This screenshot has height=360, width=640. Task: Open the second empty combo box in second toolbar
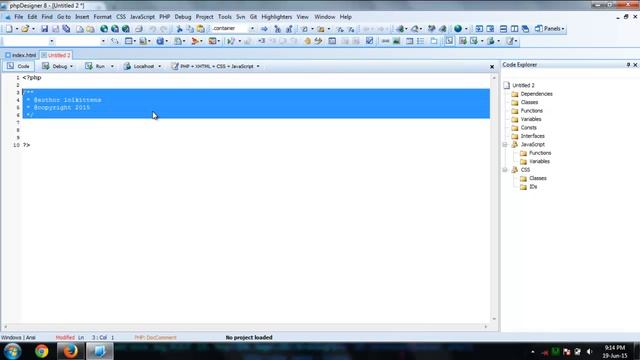[x=103, y=41]
